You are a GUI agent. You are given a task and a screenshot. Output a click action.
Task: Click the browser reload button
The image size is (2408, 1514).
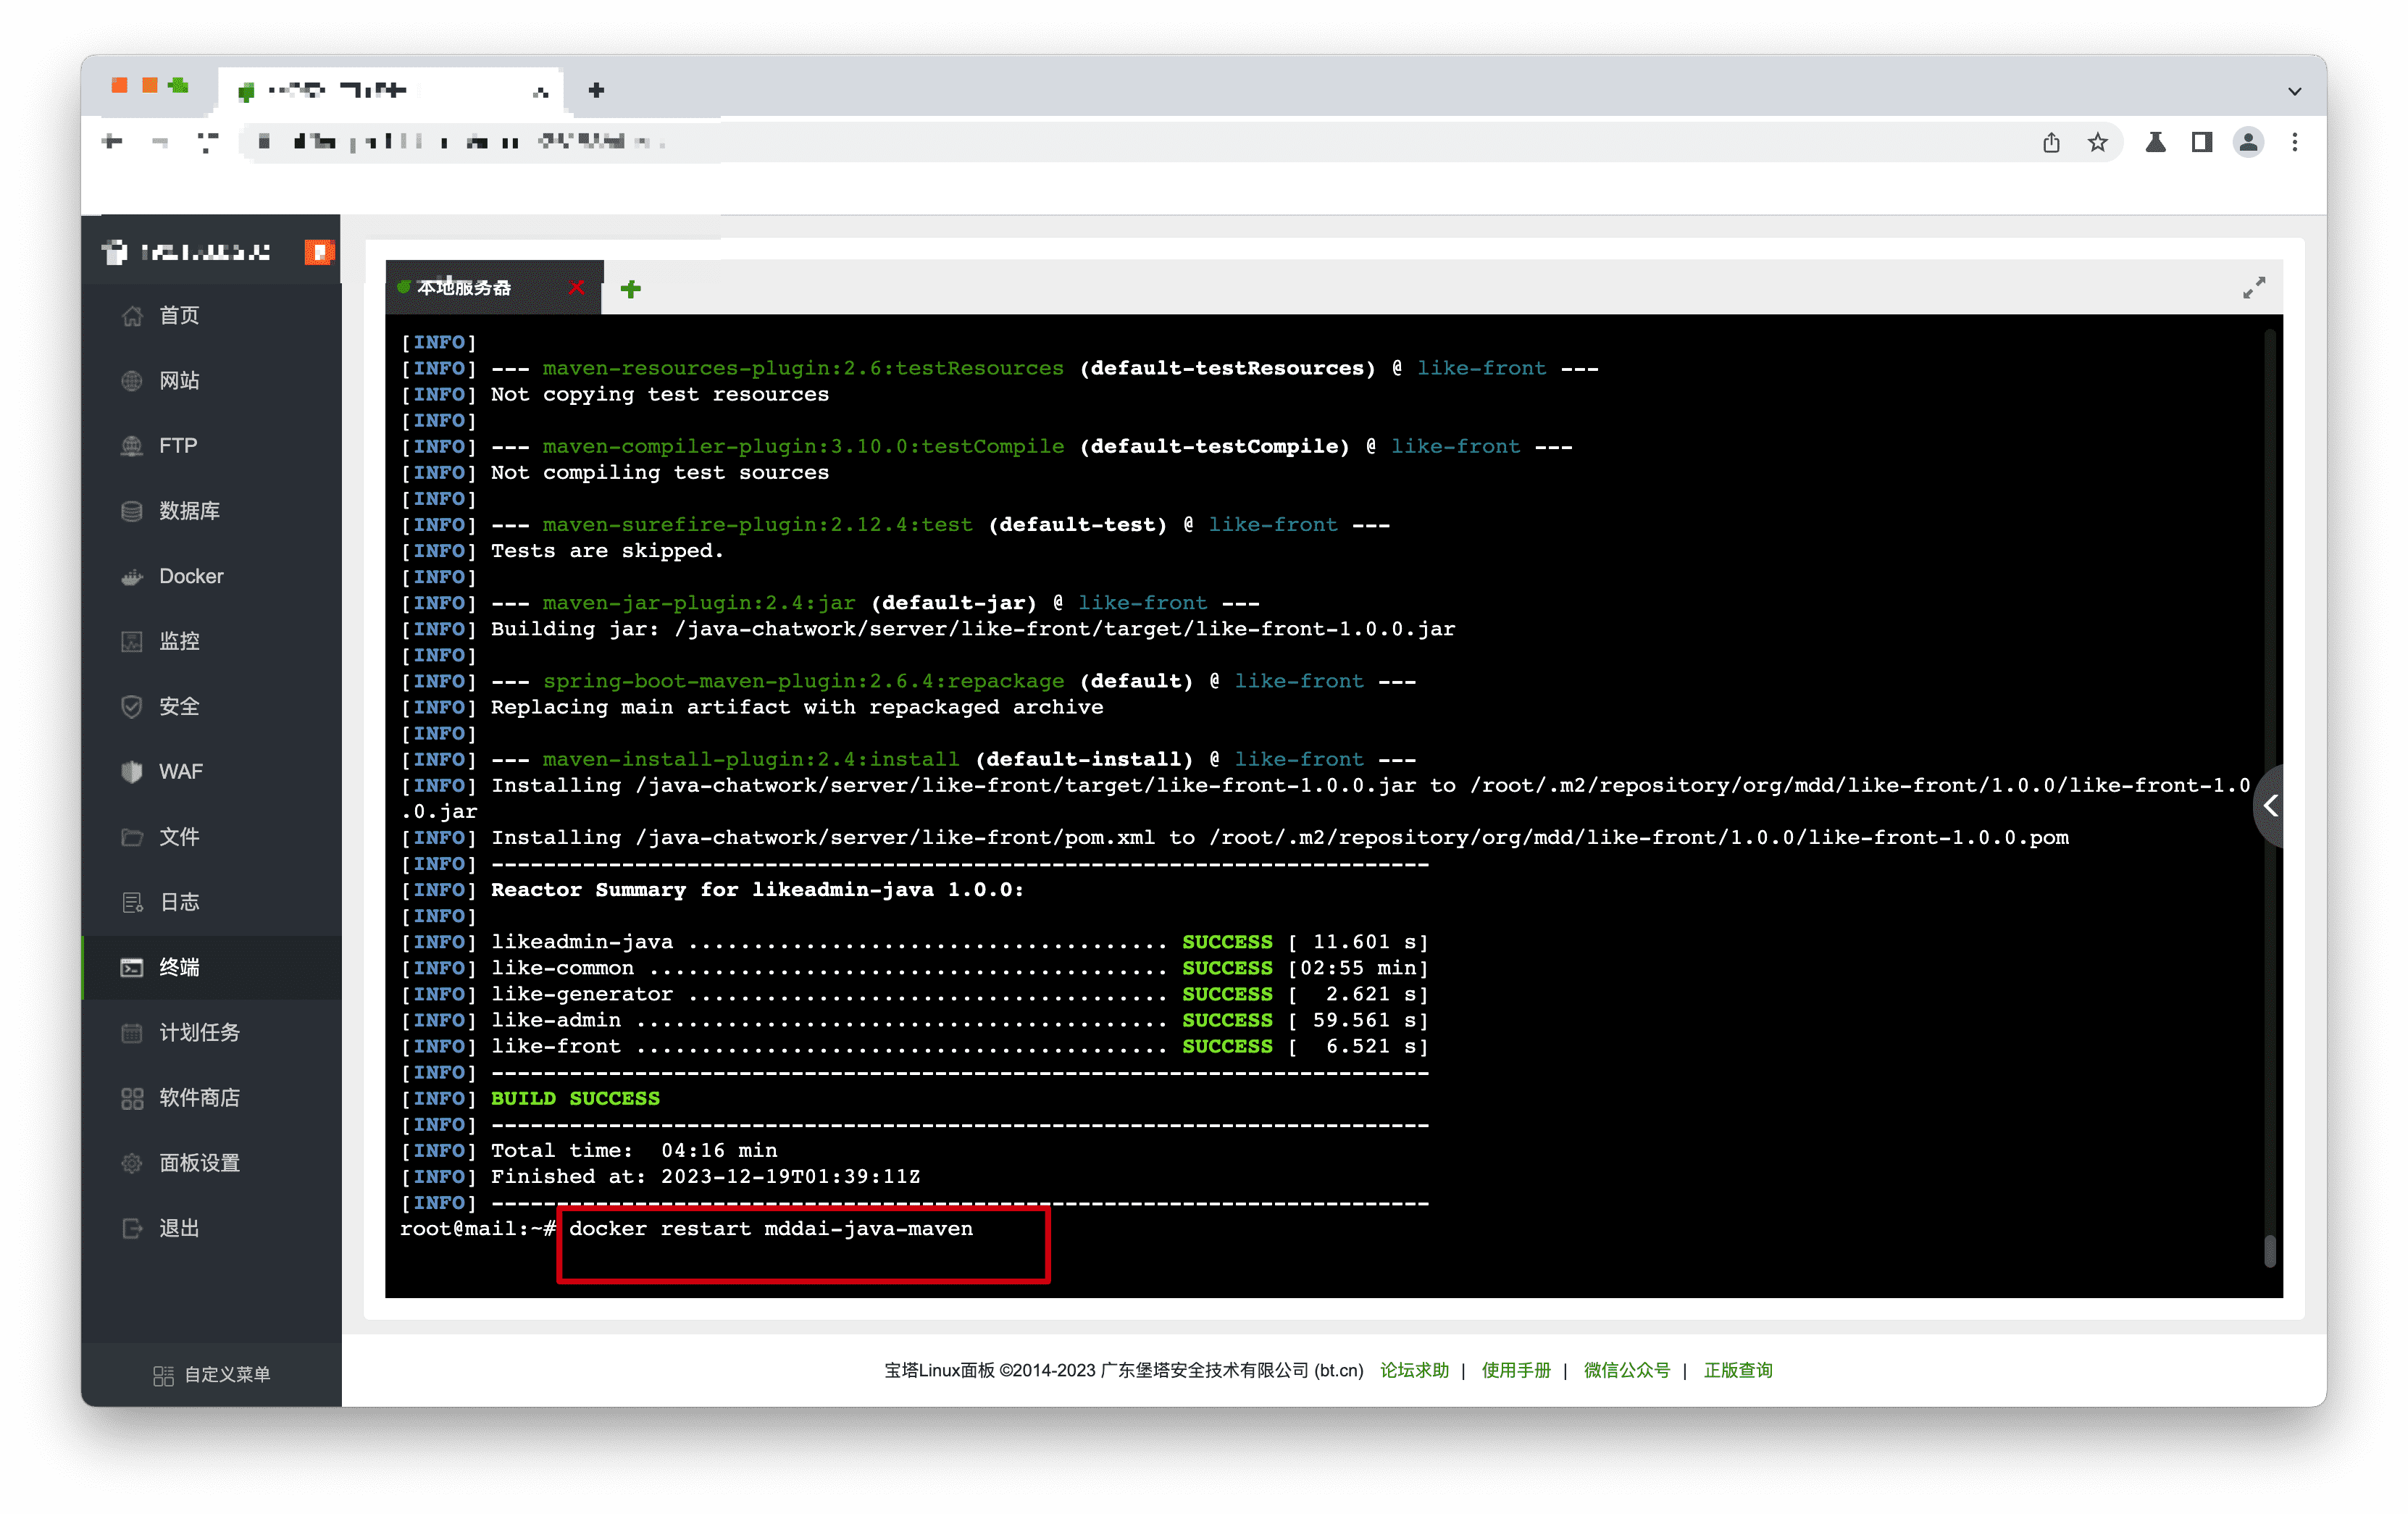pyautogui.click(x=208, y=142)
